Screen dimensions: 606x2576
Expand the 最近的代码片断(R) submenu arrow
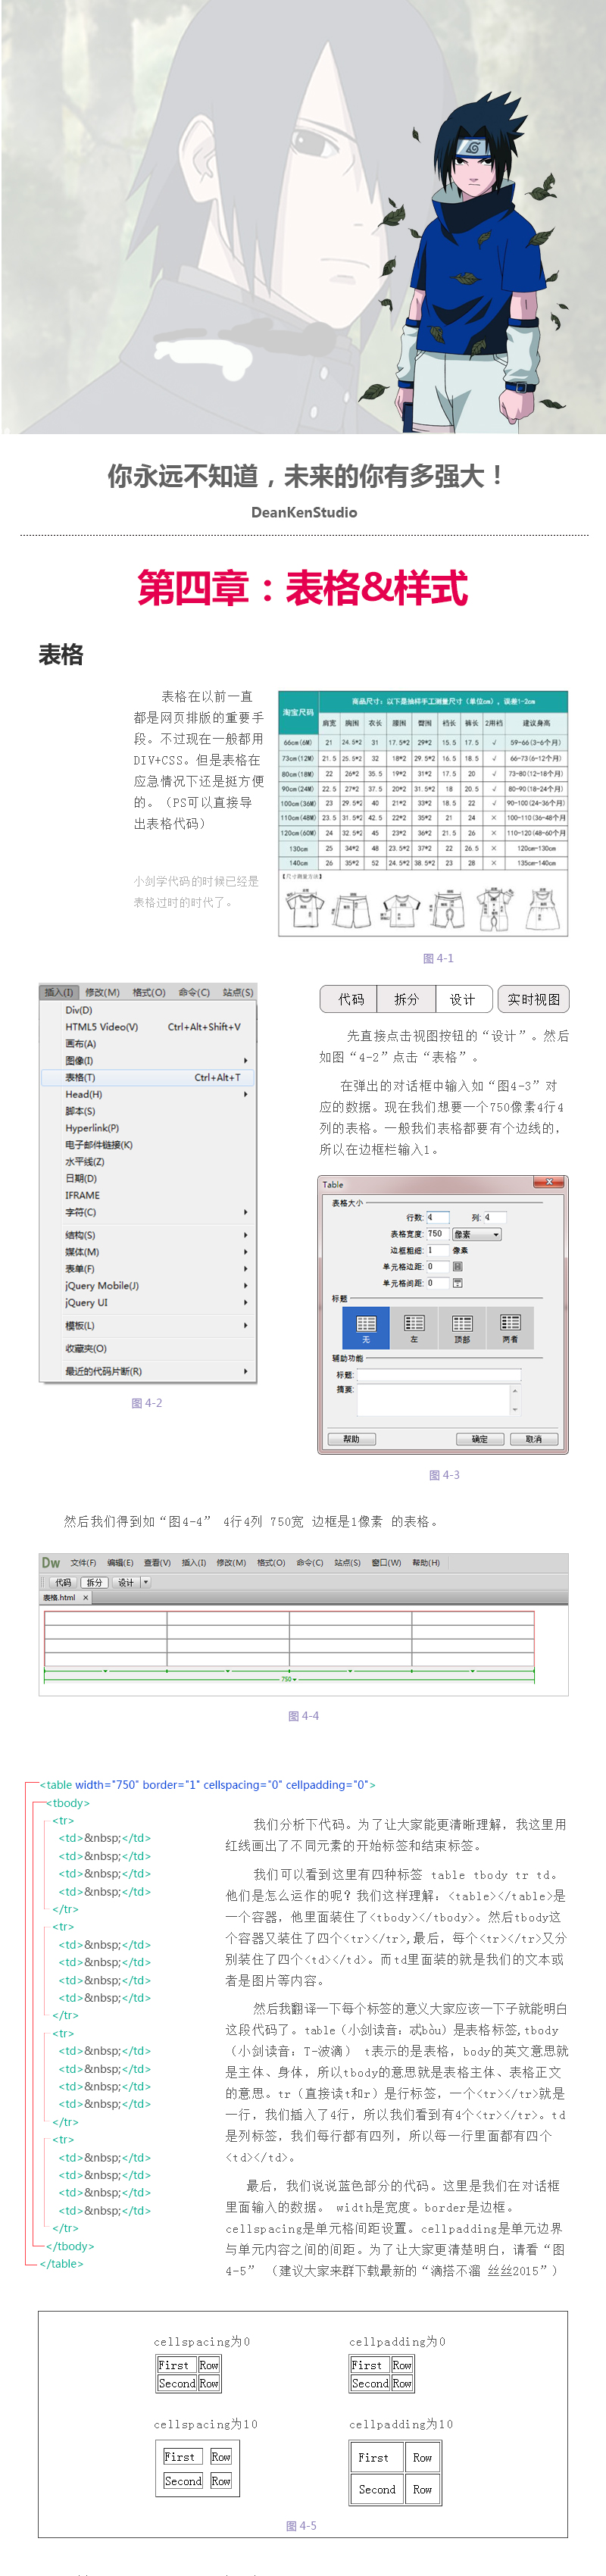(x=245, y=1371)
